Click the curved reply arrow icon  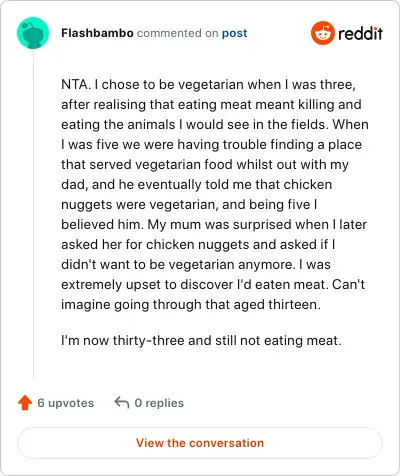pos(122,402)
